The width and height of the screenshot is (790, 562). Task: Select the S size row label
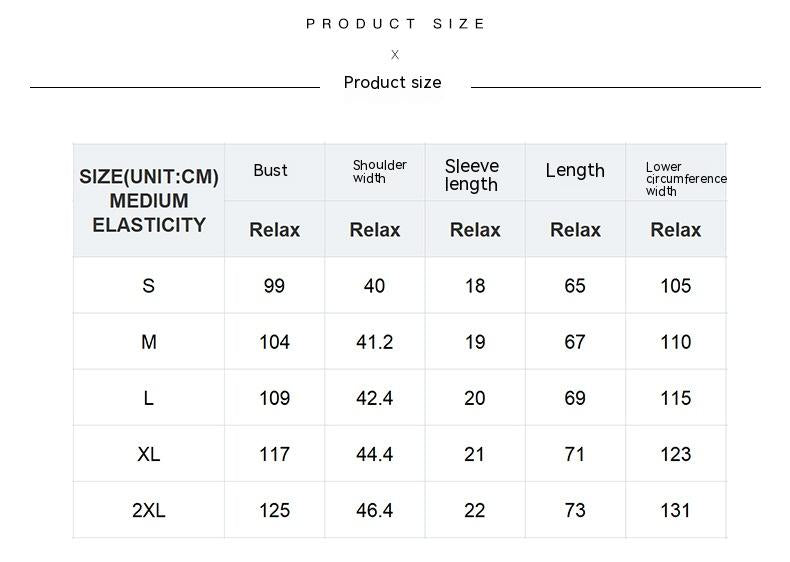coord(148,286)
